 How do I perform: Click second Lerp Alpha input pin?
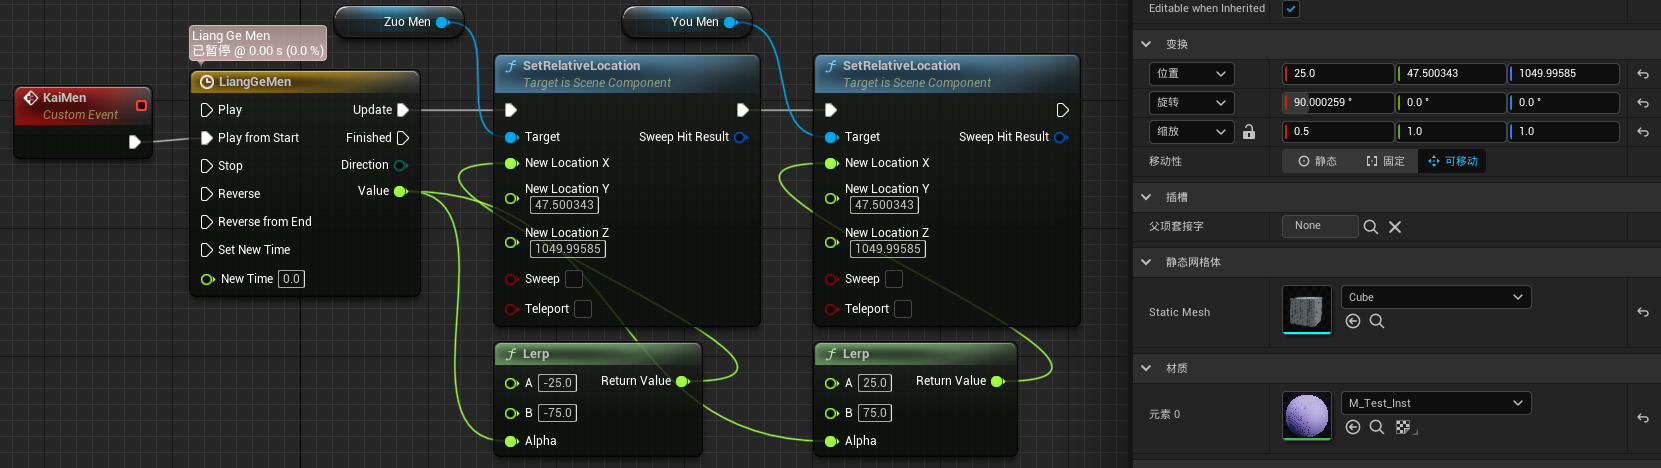pos(832,441)
